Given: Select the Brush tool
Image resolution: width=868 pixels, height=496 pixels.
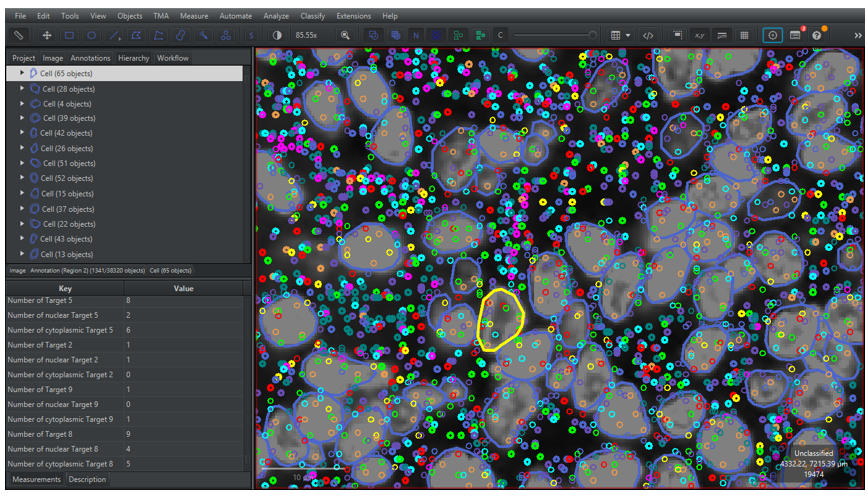Looking at the screenshot, I should point(181,35).
